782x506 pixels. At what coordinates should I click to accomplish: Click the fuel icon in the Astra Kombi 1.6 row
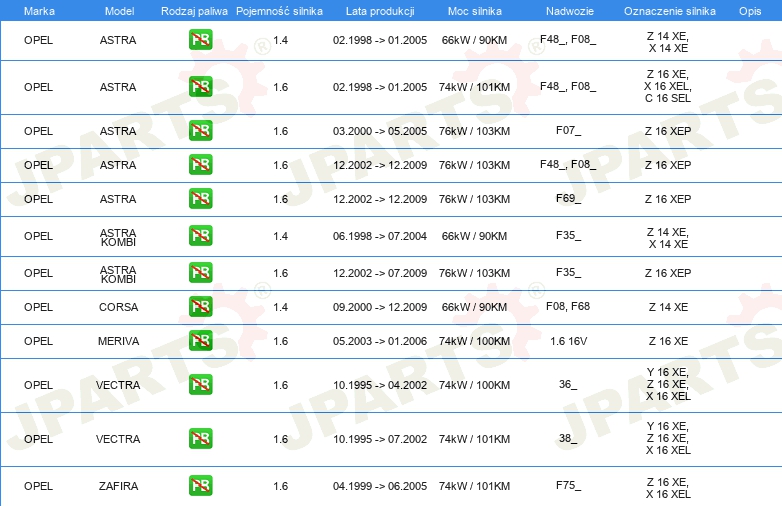pyautogui.click(x=200, y=273)
